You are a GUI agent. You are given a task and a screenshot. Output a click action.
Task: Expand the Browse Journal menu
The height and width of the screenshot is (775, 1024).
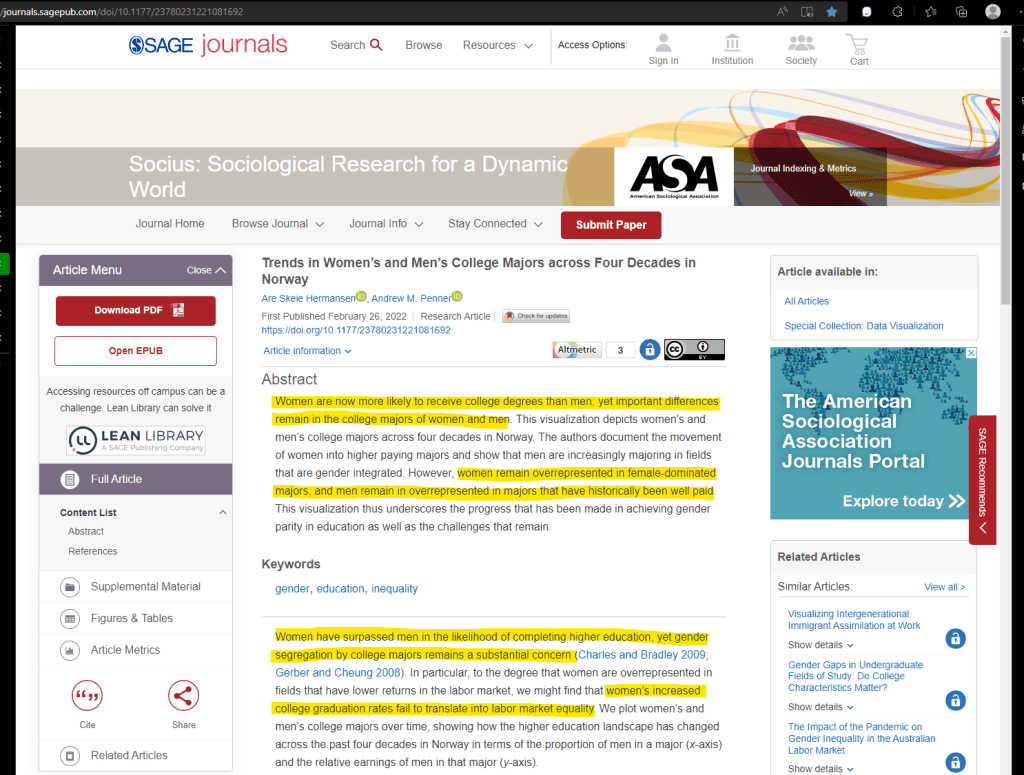(x=278, y=224)
